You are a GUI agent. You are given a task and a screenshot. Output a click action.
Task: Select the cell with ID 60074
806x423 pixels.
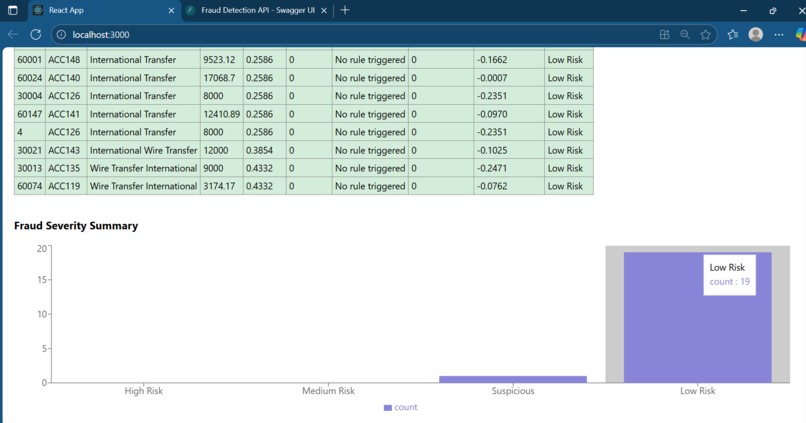click(30, 186)
